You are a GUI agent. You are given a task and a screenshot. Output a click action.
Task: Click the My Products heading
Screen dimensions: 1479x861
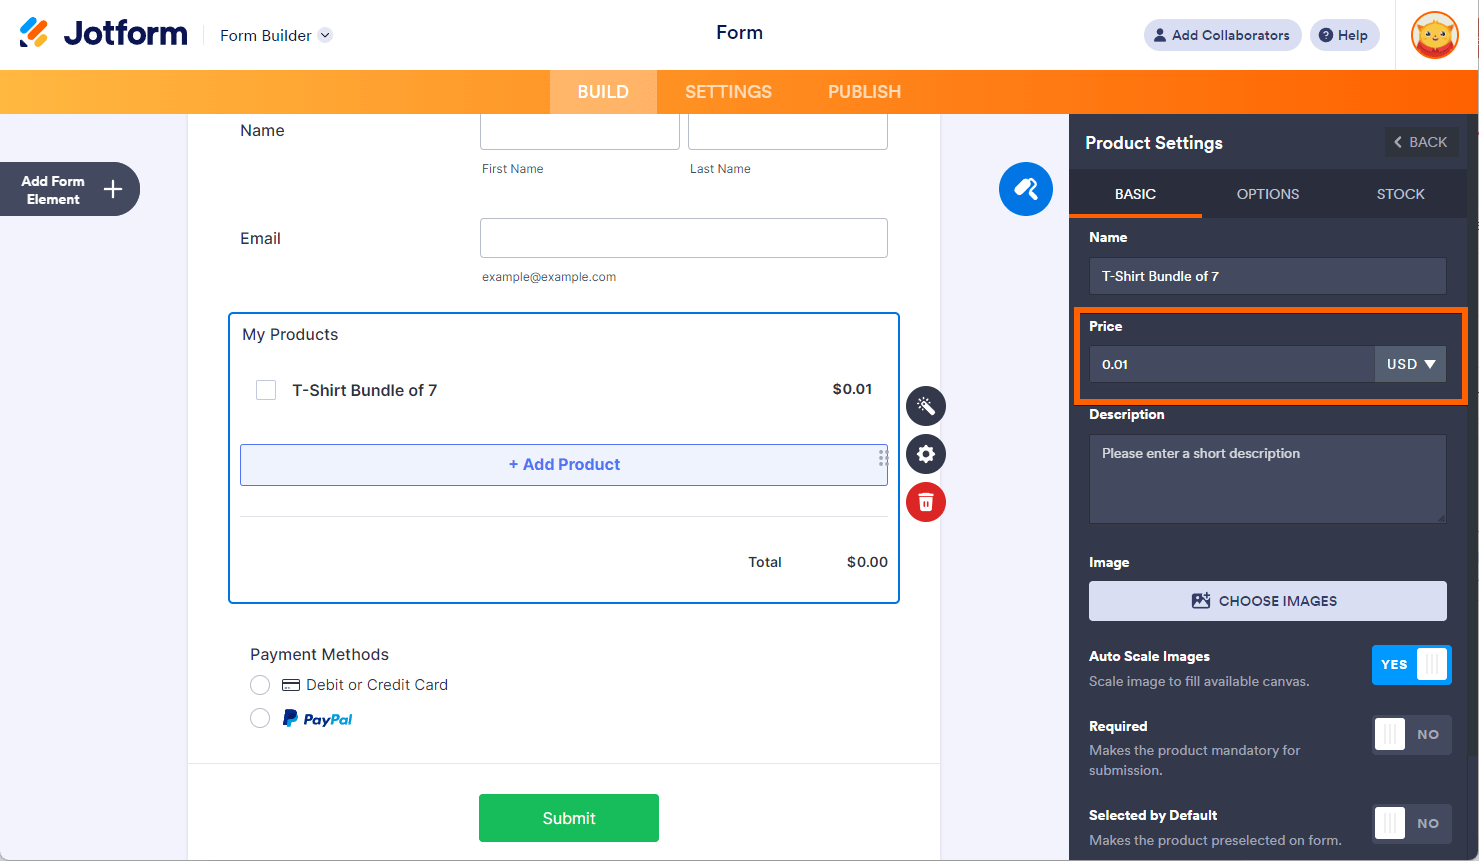[290, 334]
